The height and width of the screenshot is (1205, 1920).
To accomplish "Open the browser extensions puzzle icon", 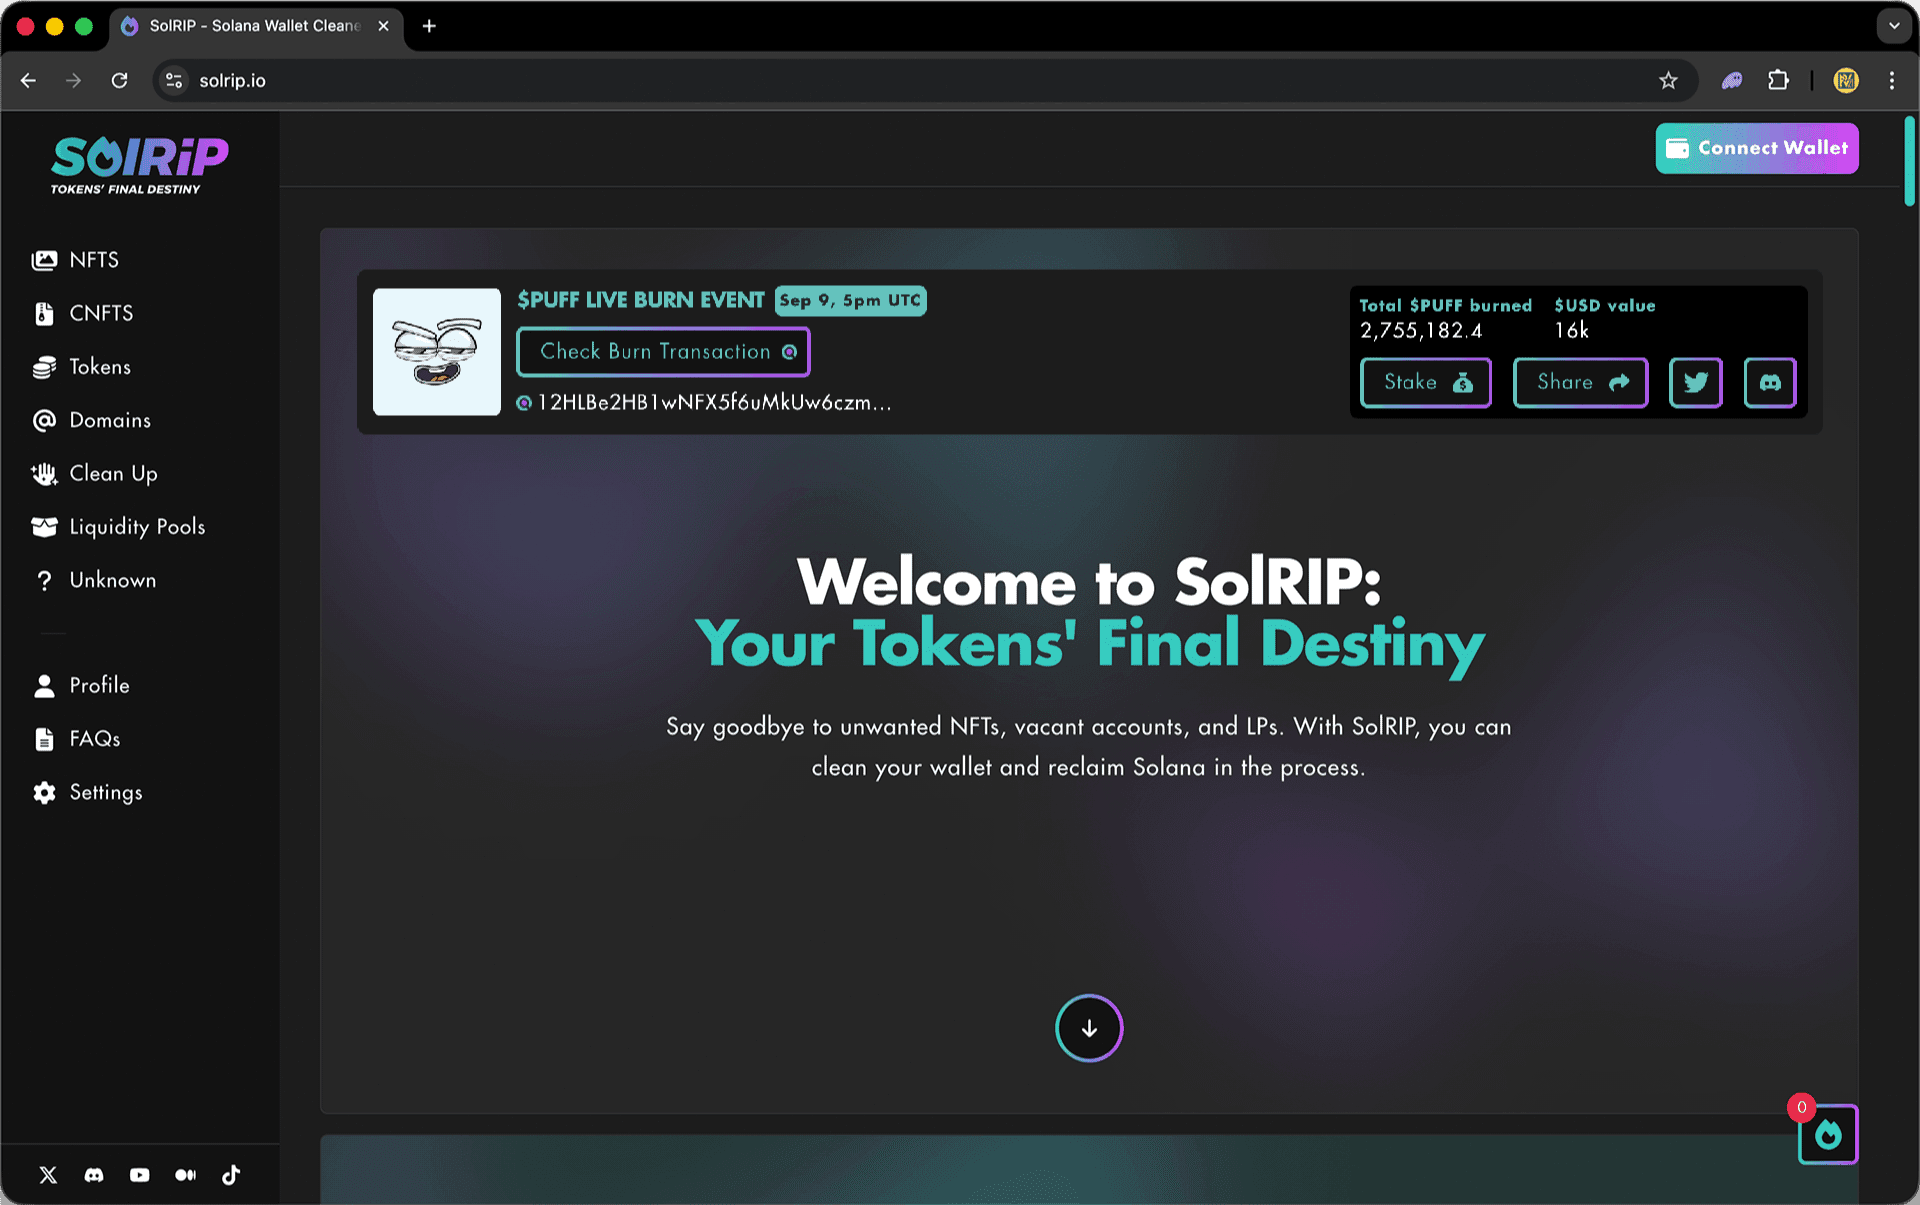I will pos(1778,81).
